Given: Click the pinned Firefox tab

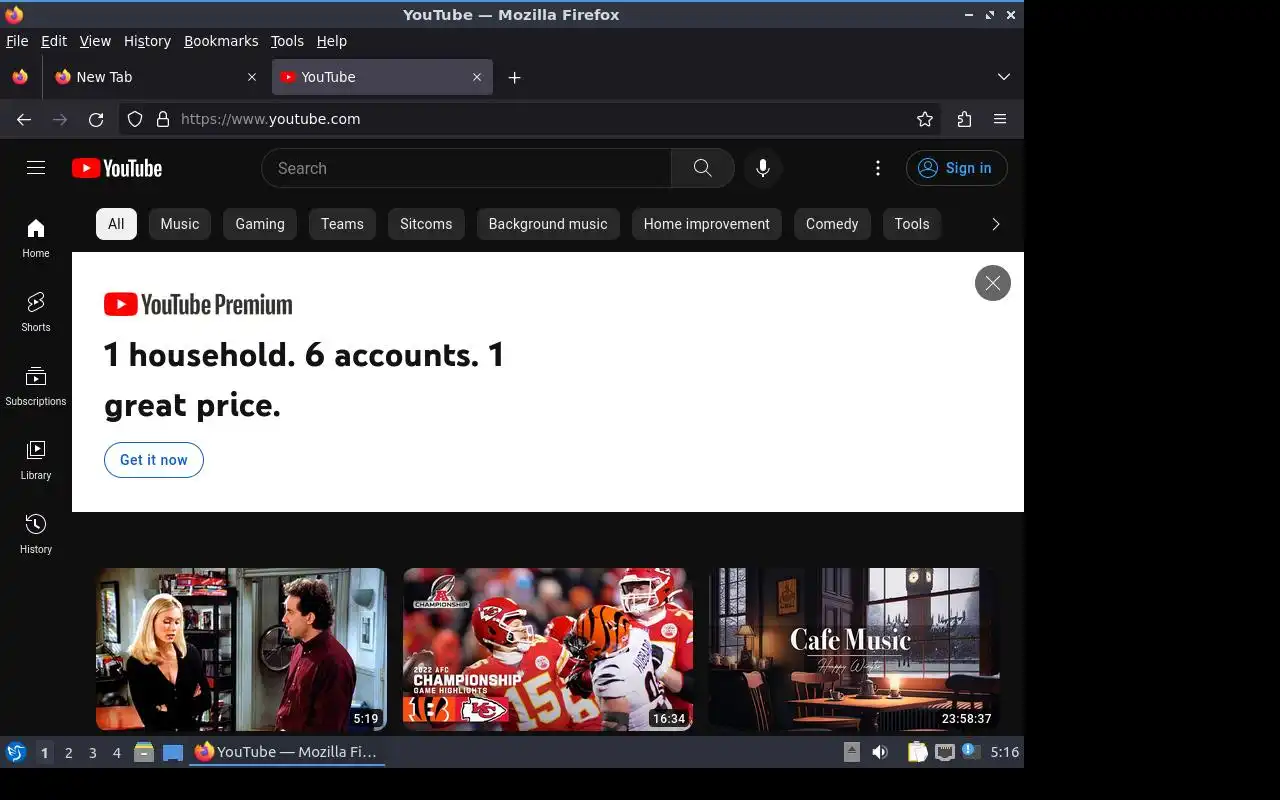Looking at the screenshot, I should pos(20,77).
